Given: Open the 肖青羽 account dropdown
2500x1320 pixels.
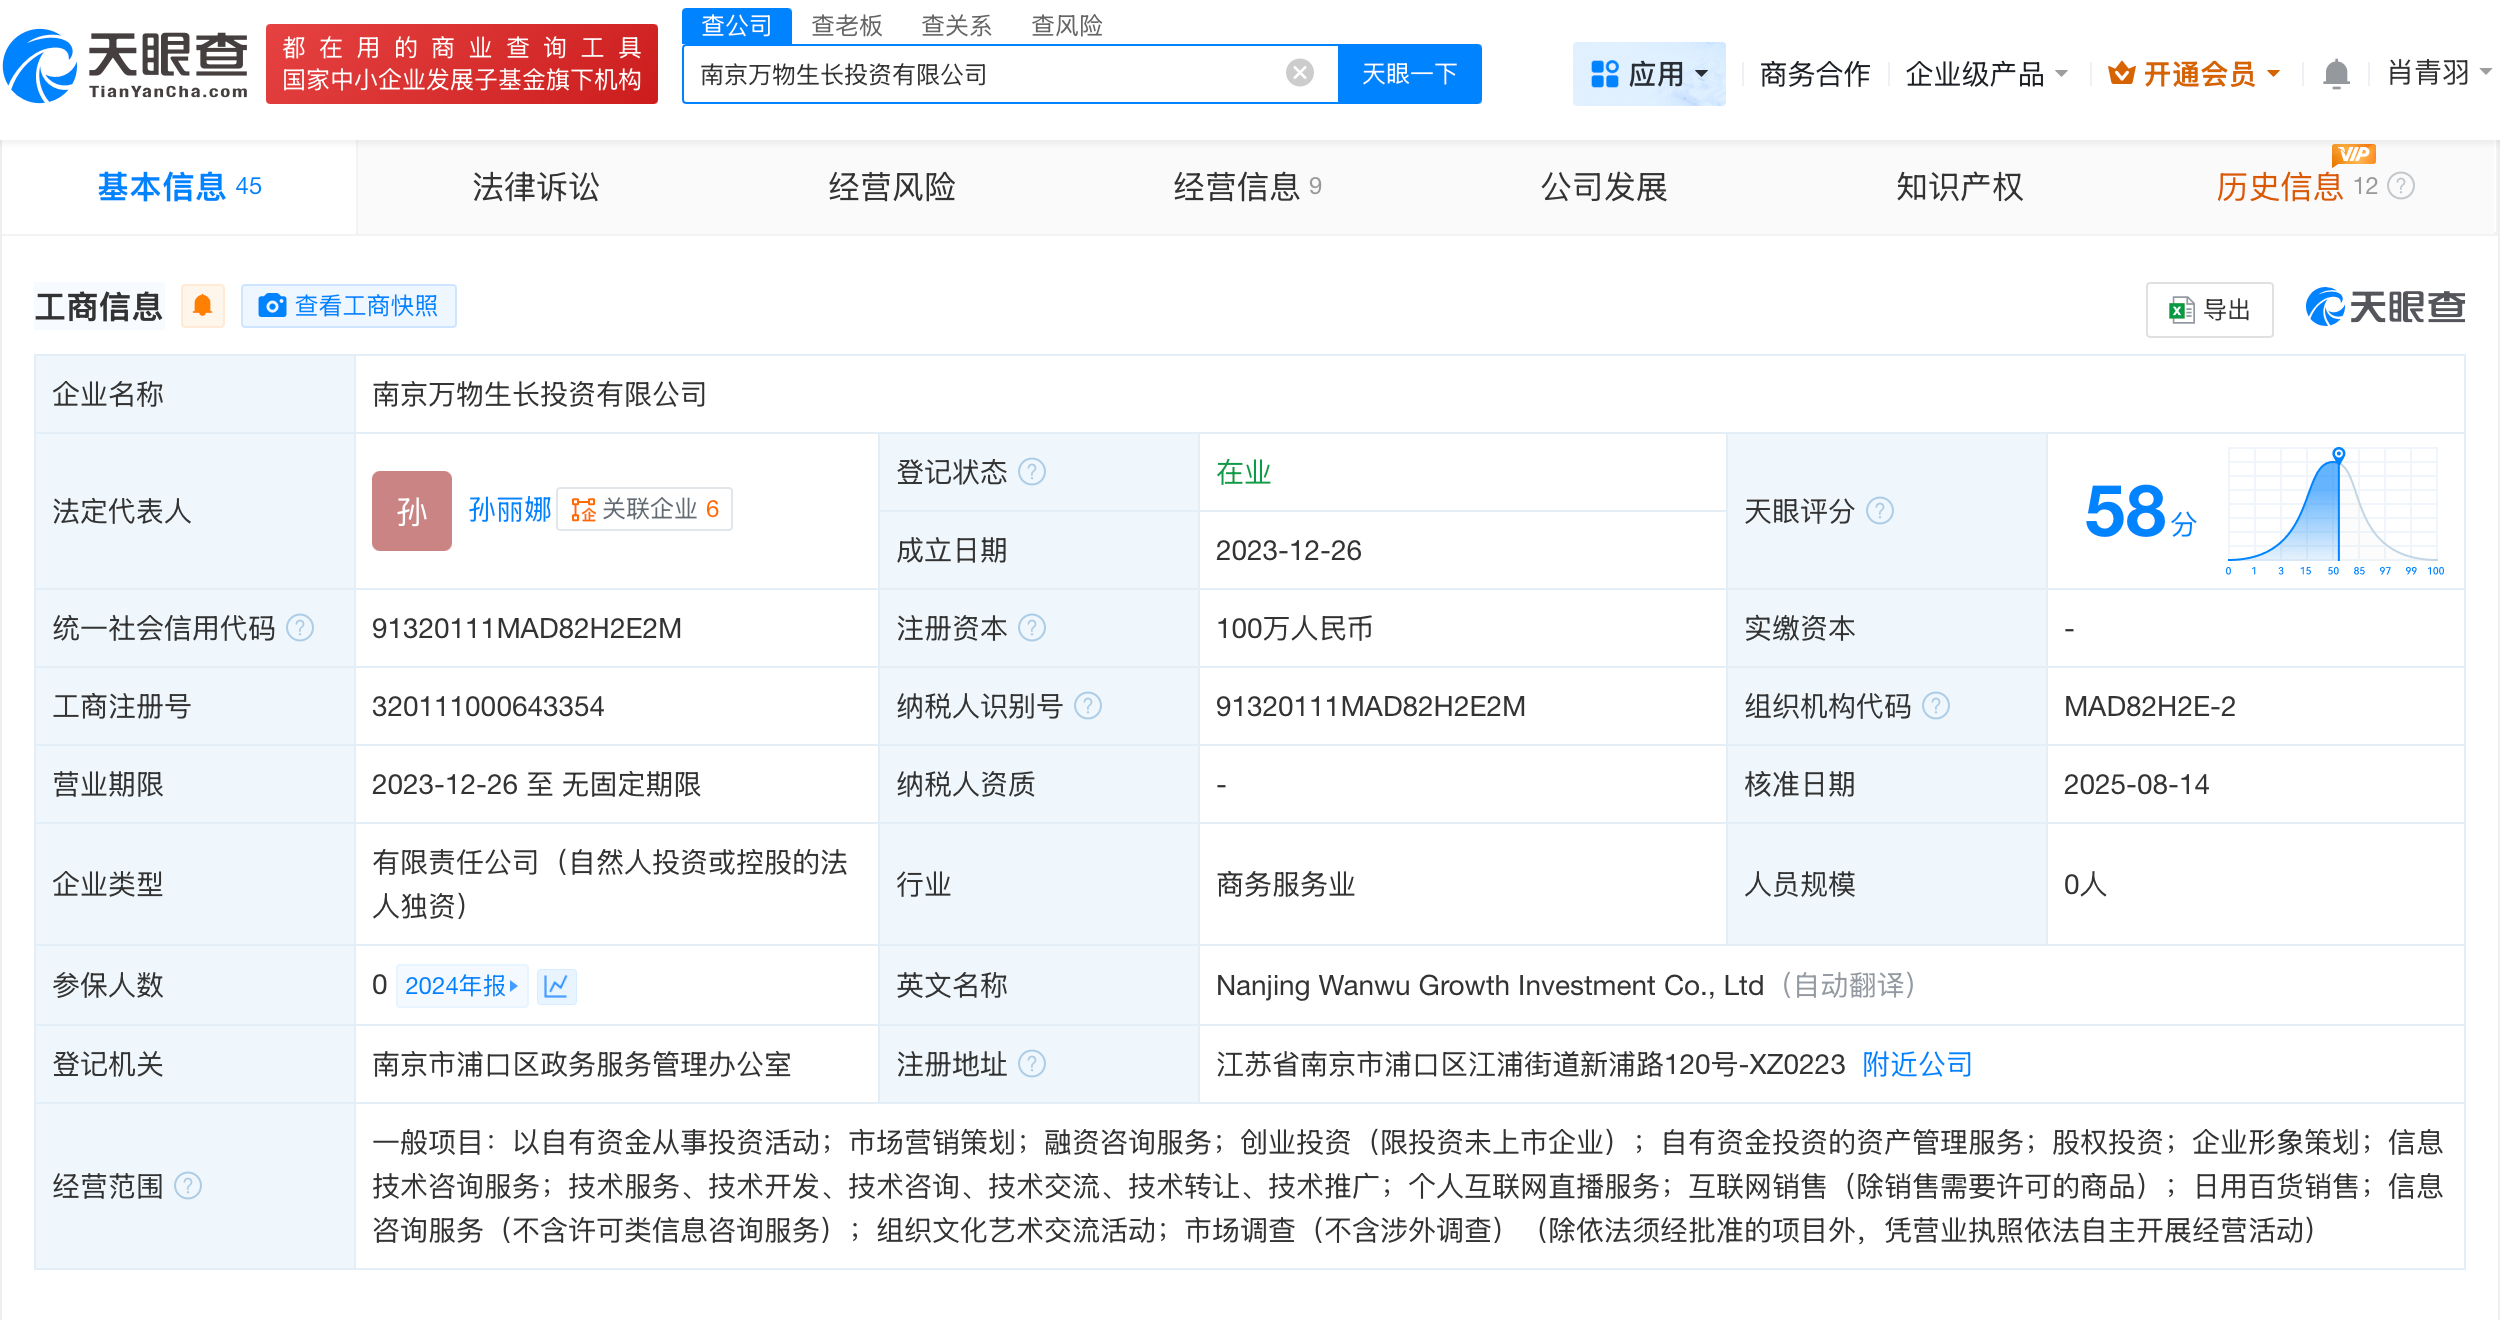Looking at the screenshot, I should [2434, 73].
